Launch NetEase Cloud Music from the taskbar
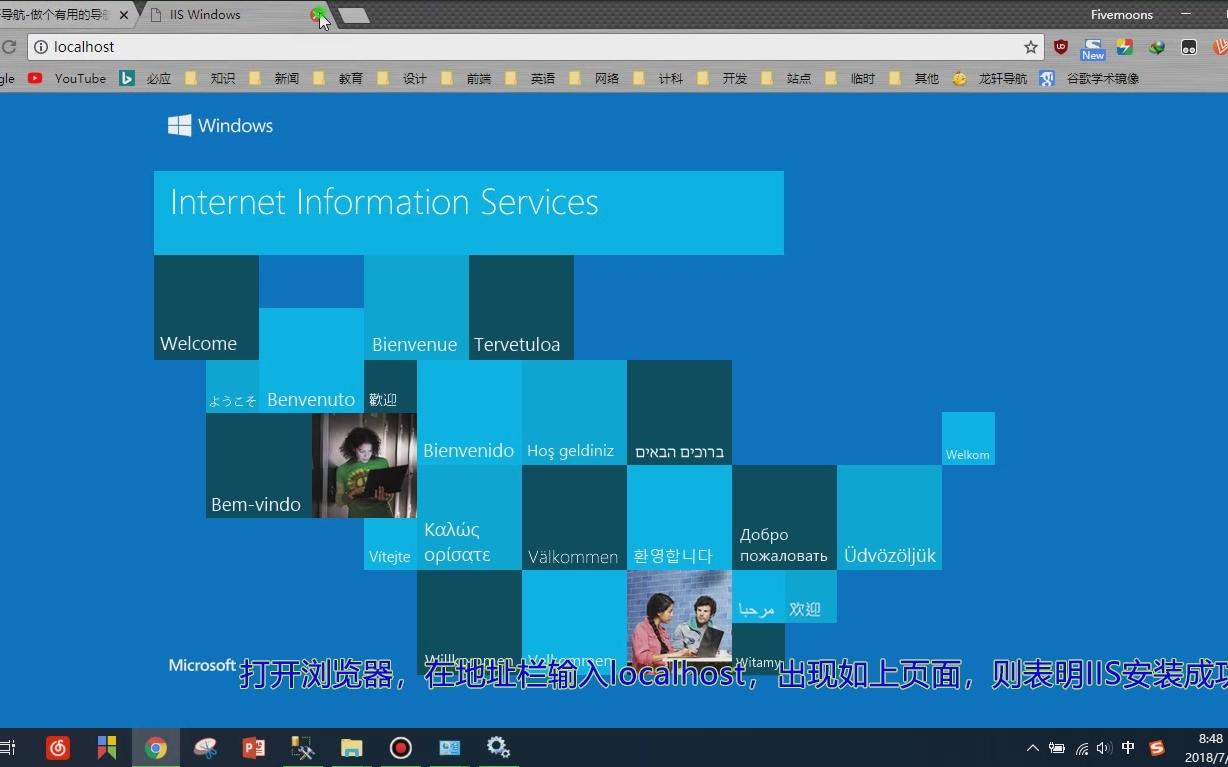The image size is (1228, 767). click(57, 747)
